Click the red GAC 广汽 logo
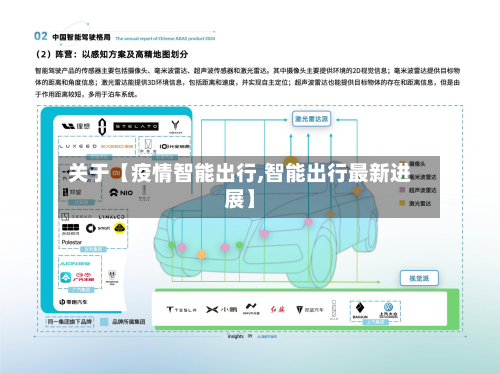The image size is (500, 374). 83,277
